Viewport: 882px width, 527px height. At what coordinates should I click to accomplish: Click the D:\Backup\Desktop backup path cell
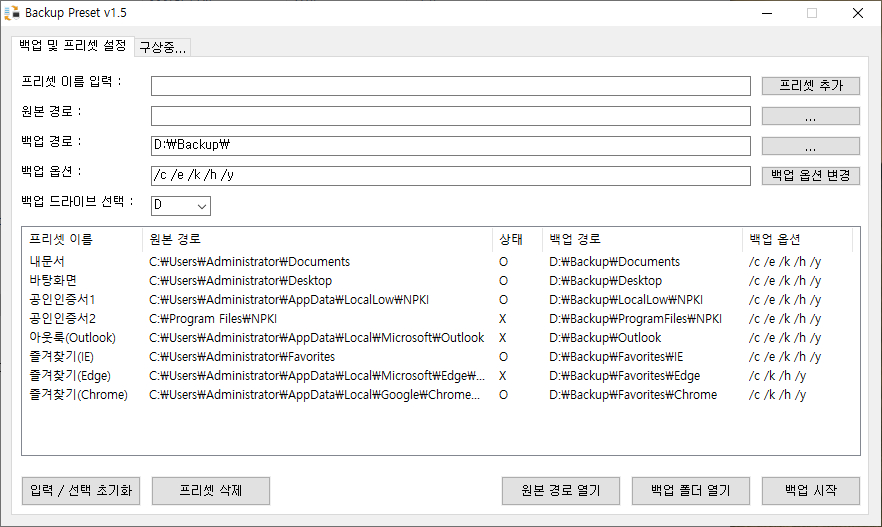(605, 281)
